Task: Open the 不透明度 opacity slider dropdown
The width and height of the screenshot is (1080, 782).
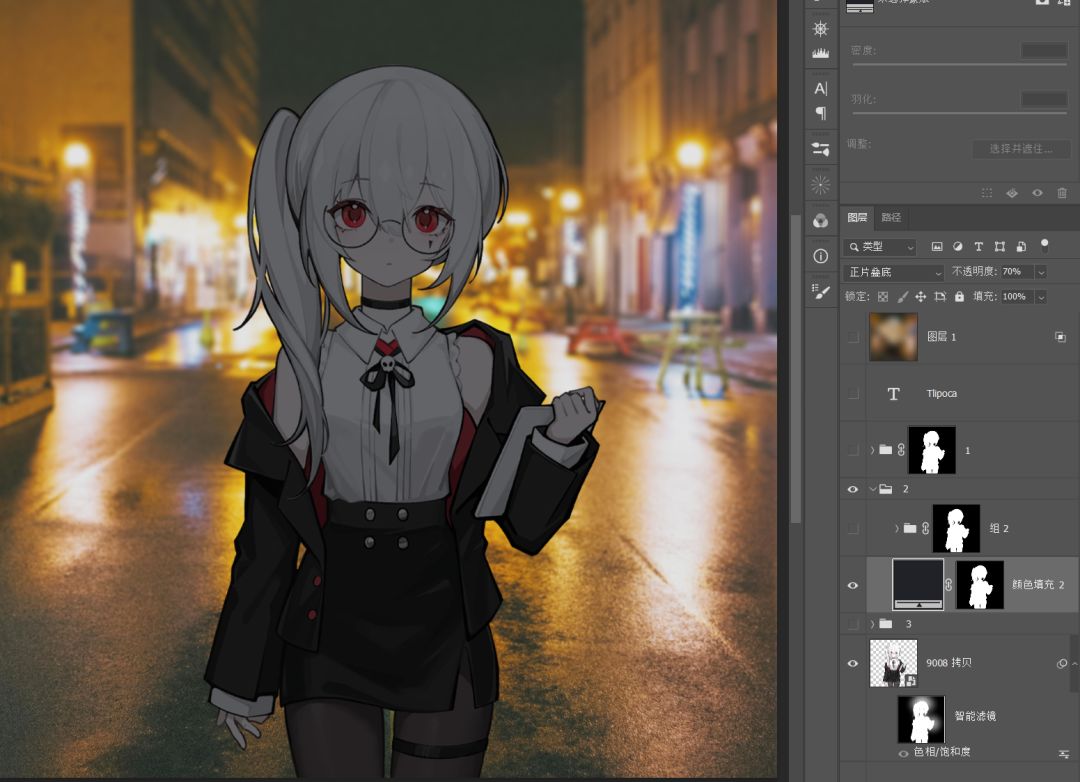Action: tap(1041, 272)
